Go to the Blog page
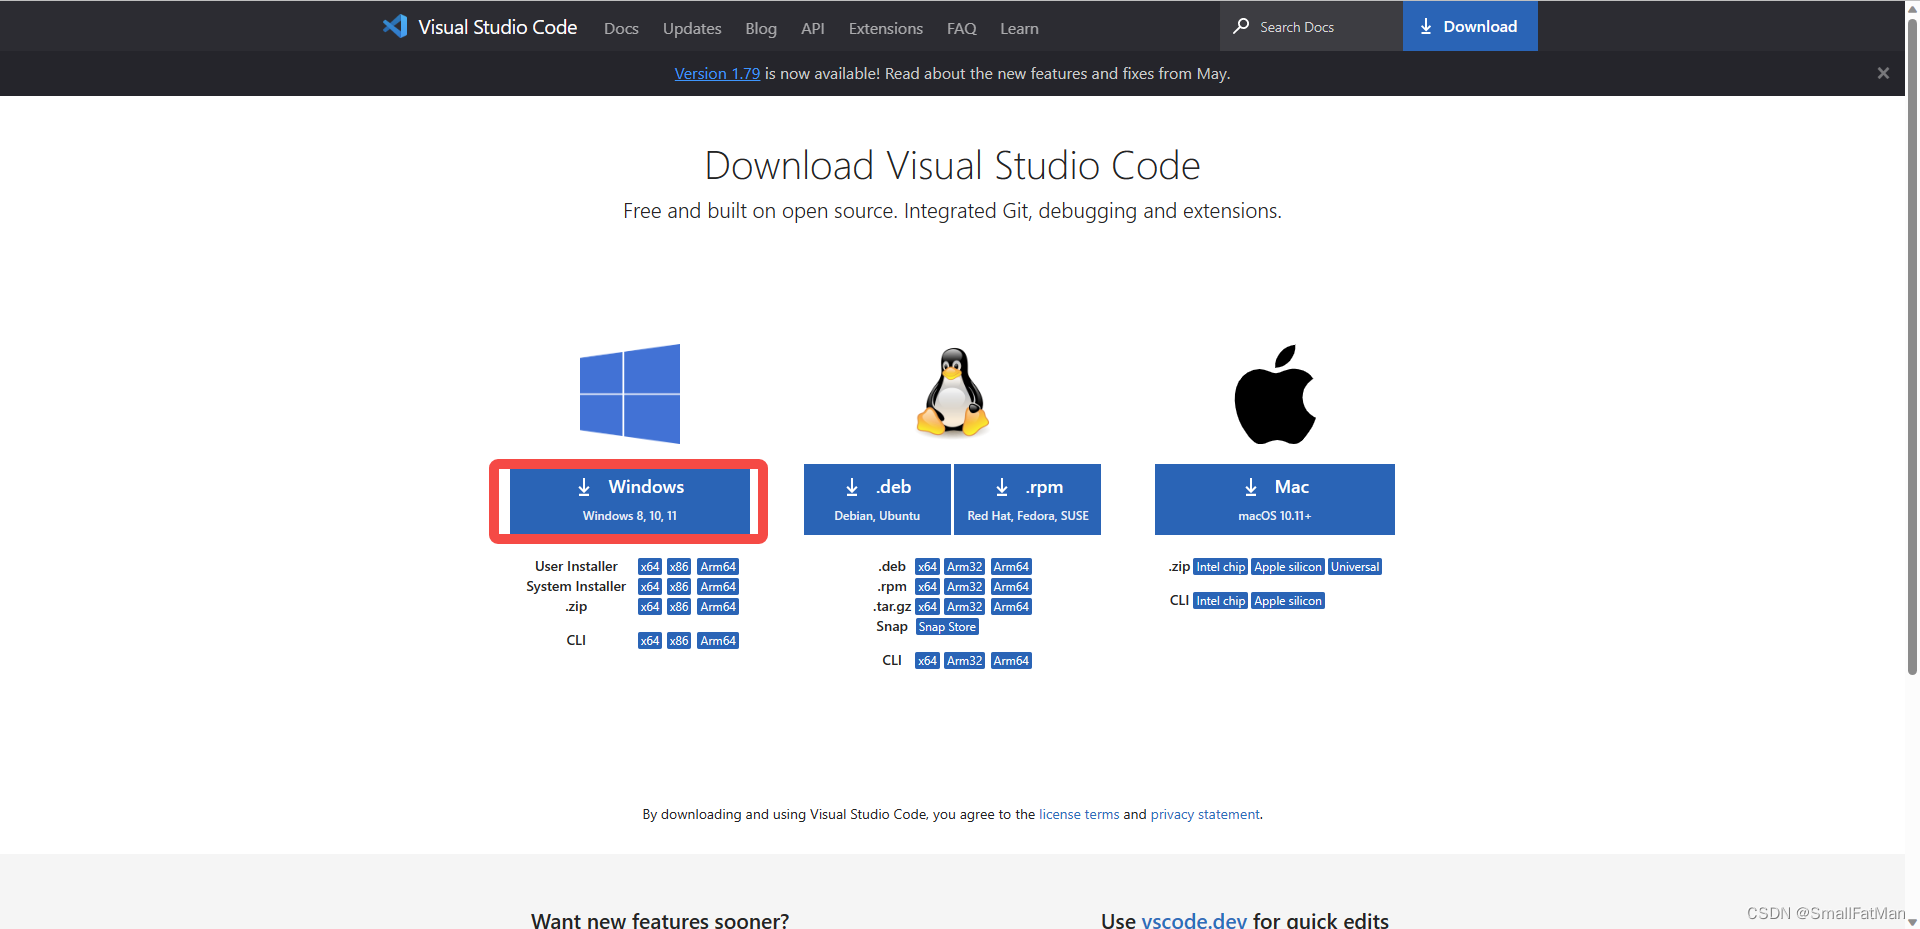This screenshot has width=1920, height=929. 761,28
